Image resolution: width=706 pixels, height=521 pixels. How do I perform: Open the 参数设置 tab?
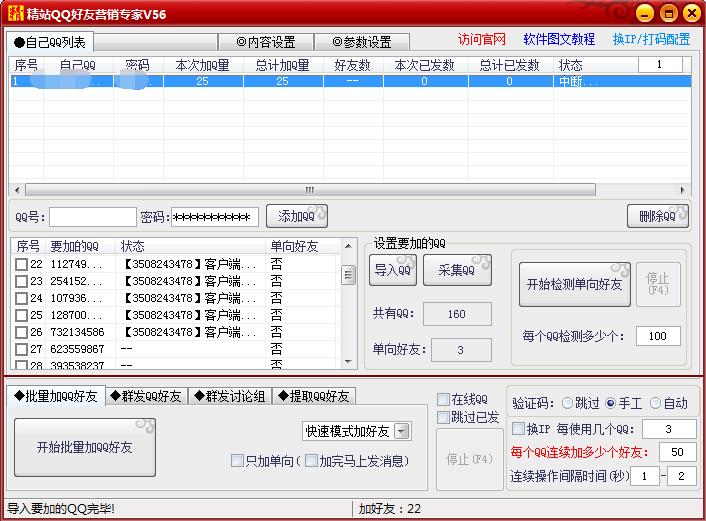pyautogui.click(x=362, y=42)
